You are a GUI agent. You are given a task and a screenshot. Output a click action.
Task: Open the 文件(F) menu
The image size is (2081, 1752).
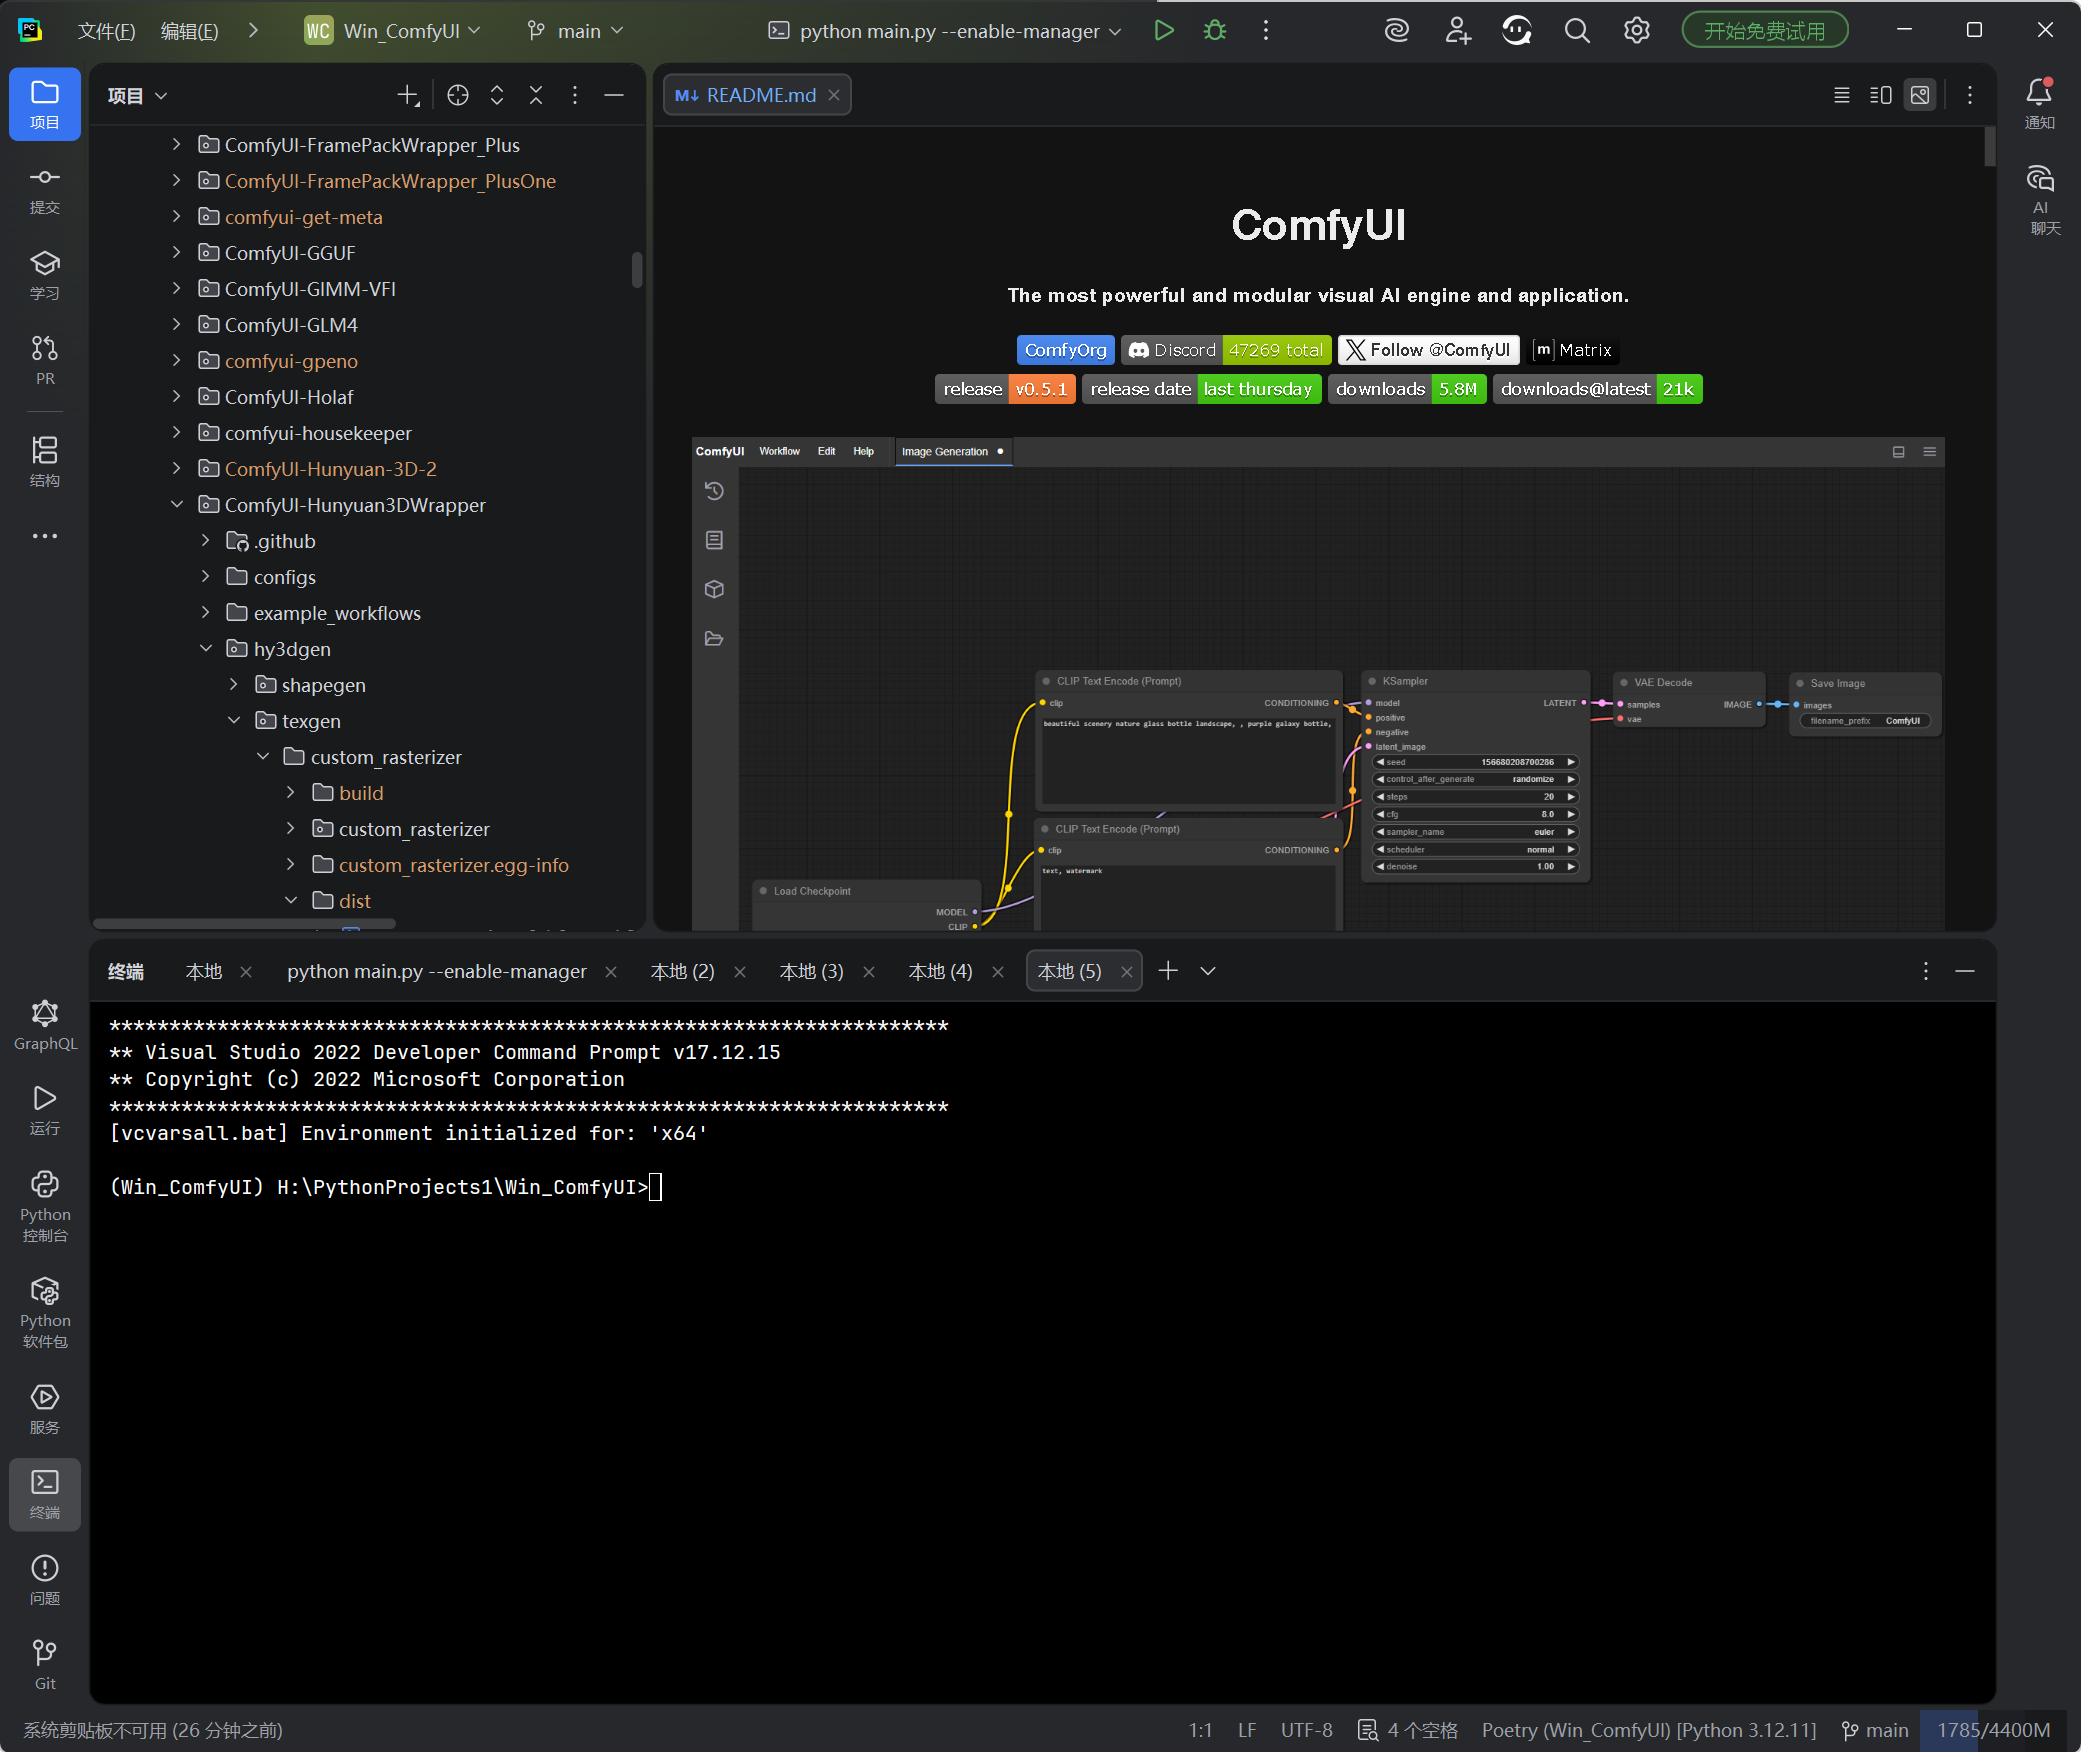pos(106,31)
